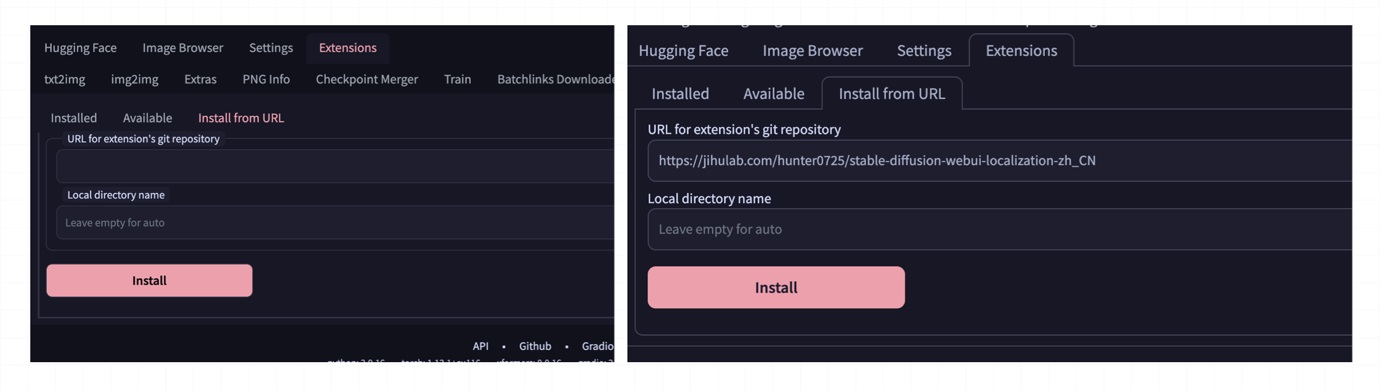Select Extensions tab in right panel

coord(1021,51)
